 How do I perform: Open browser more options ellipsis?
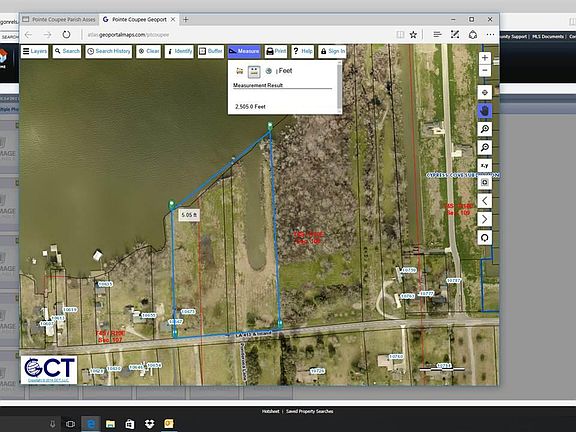pyautogui.click(x=490, y=35)
